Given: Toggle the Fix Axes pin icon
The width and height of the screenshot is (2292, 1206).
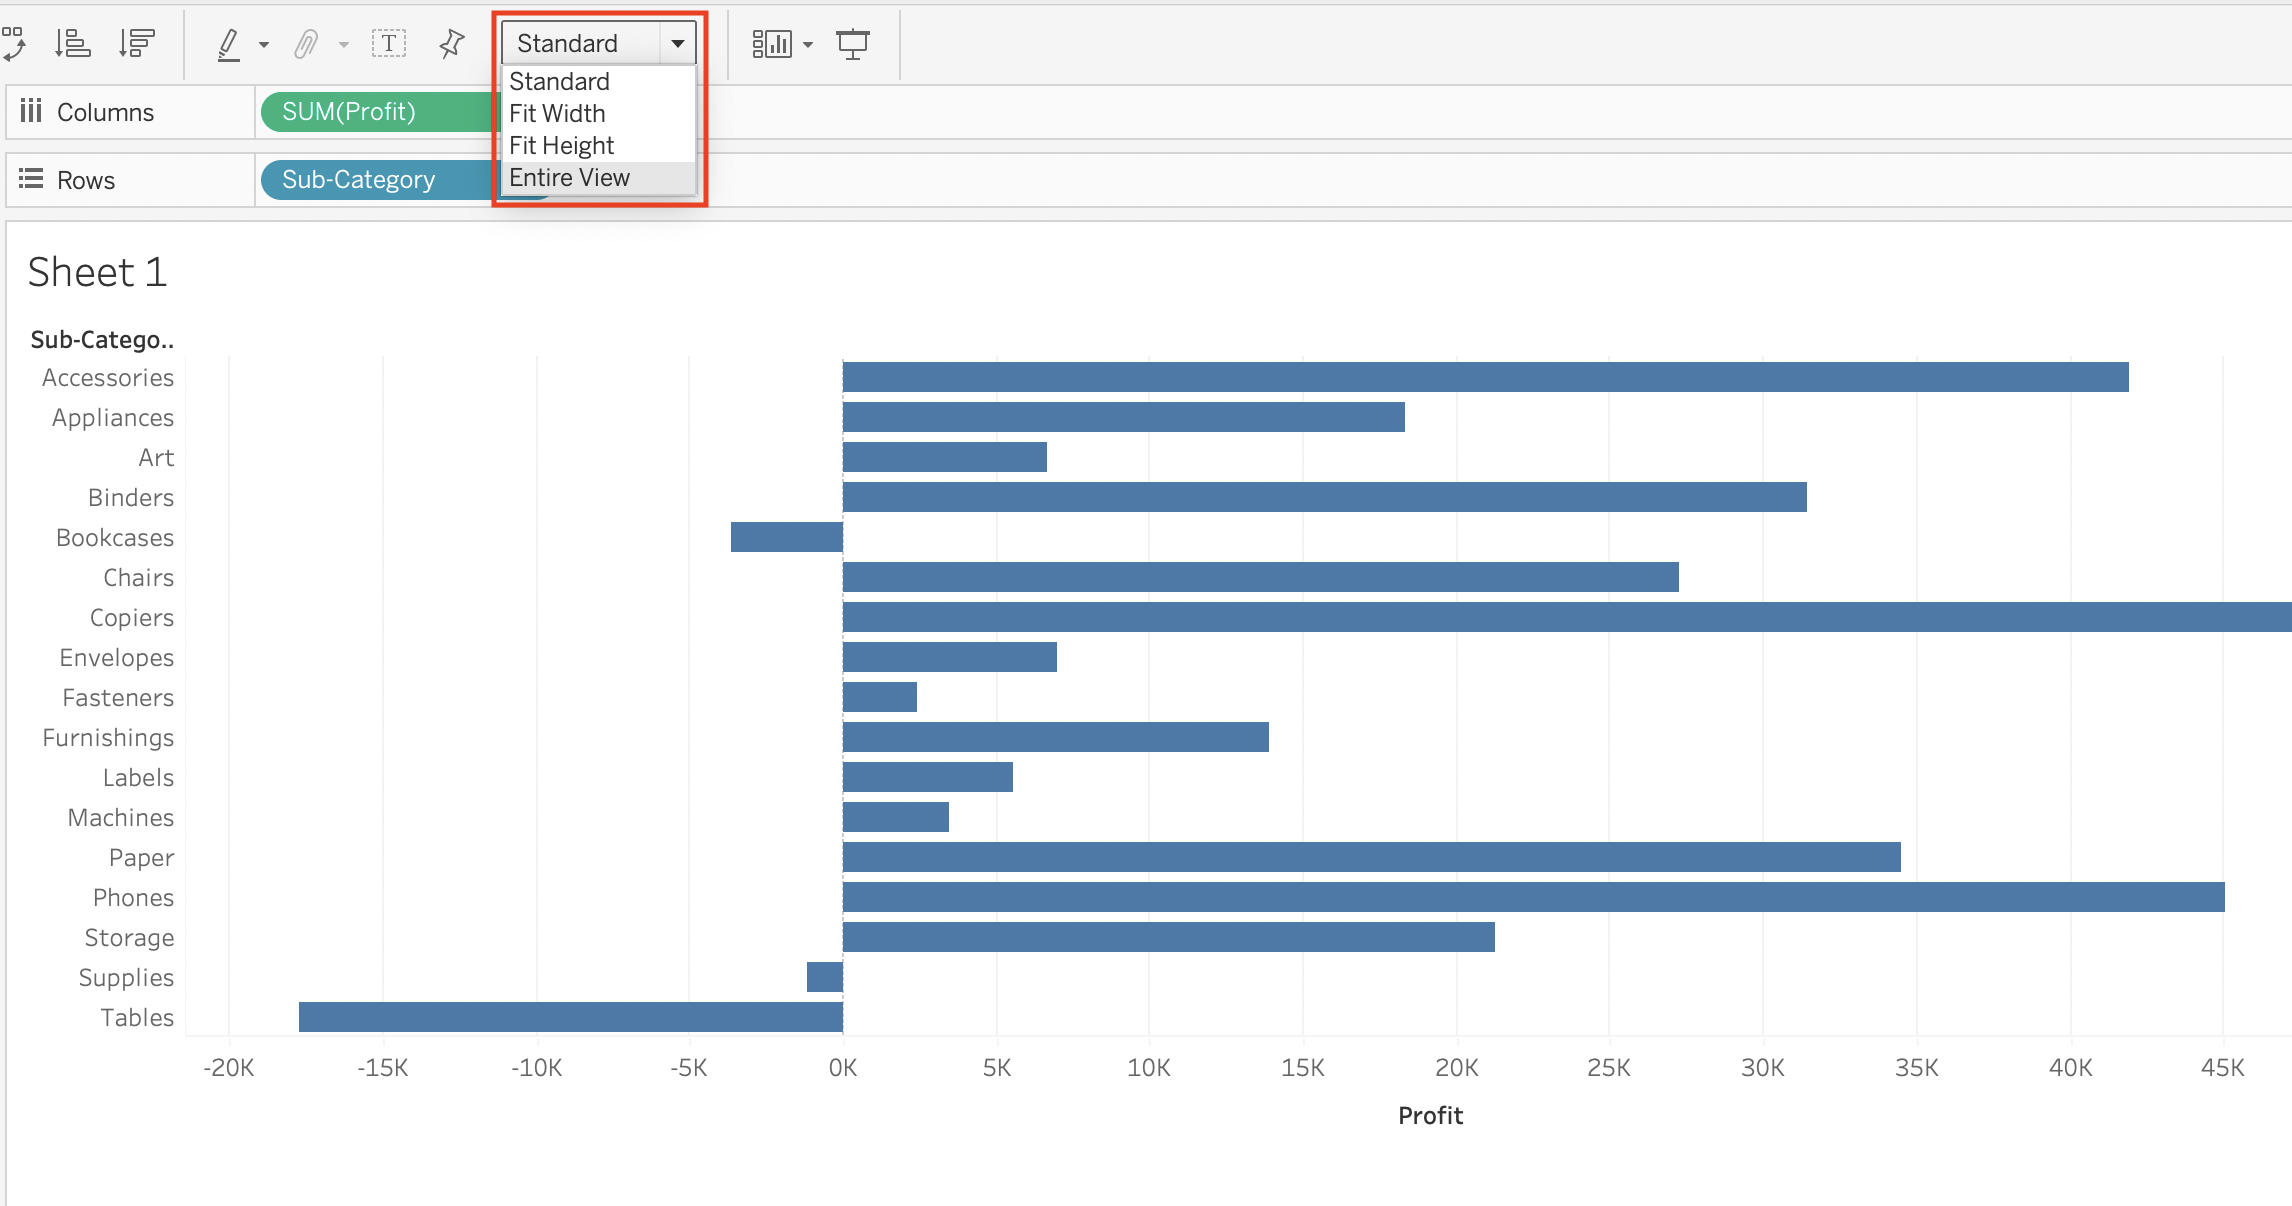Looking at the screenshot, I should [x=452, y=43].
